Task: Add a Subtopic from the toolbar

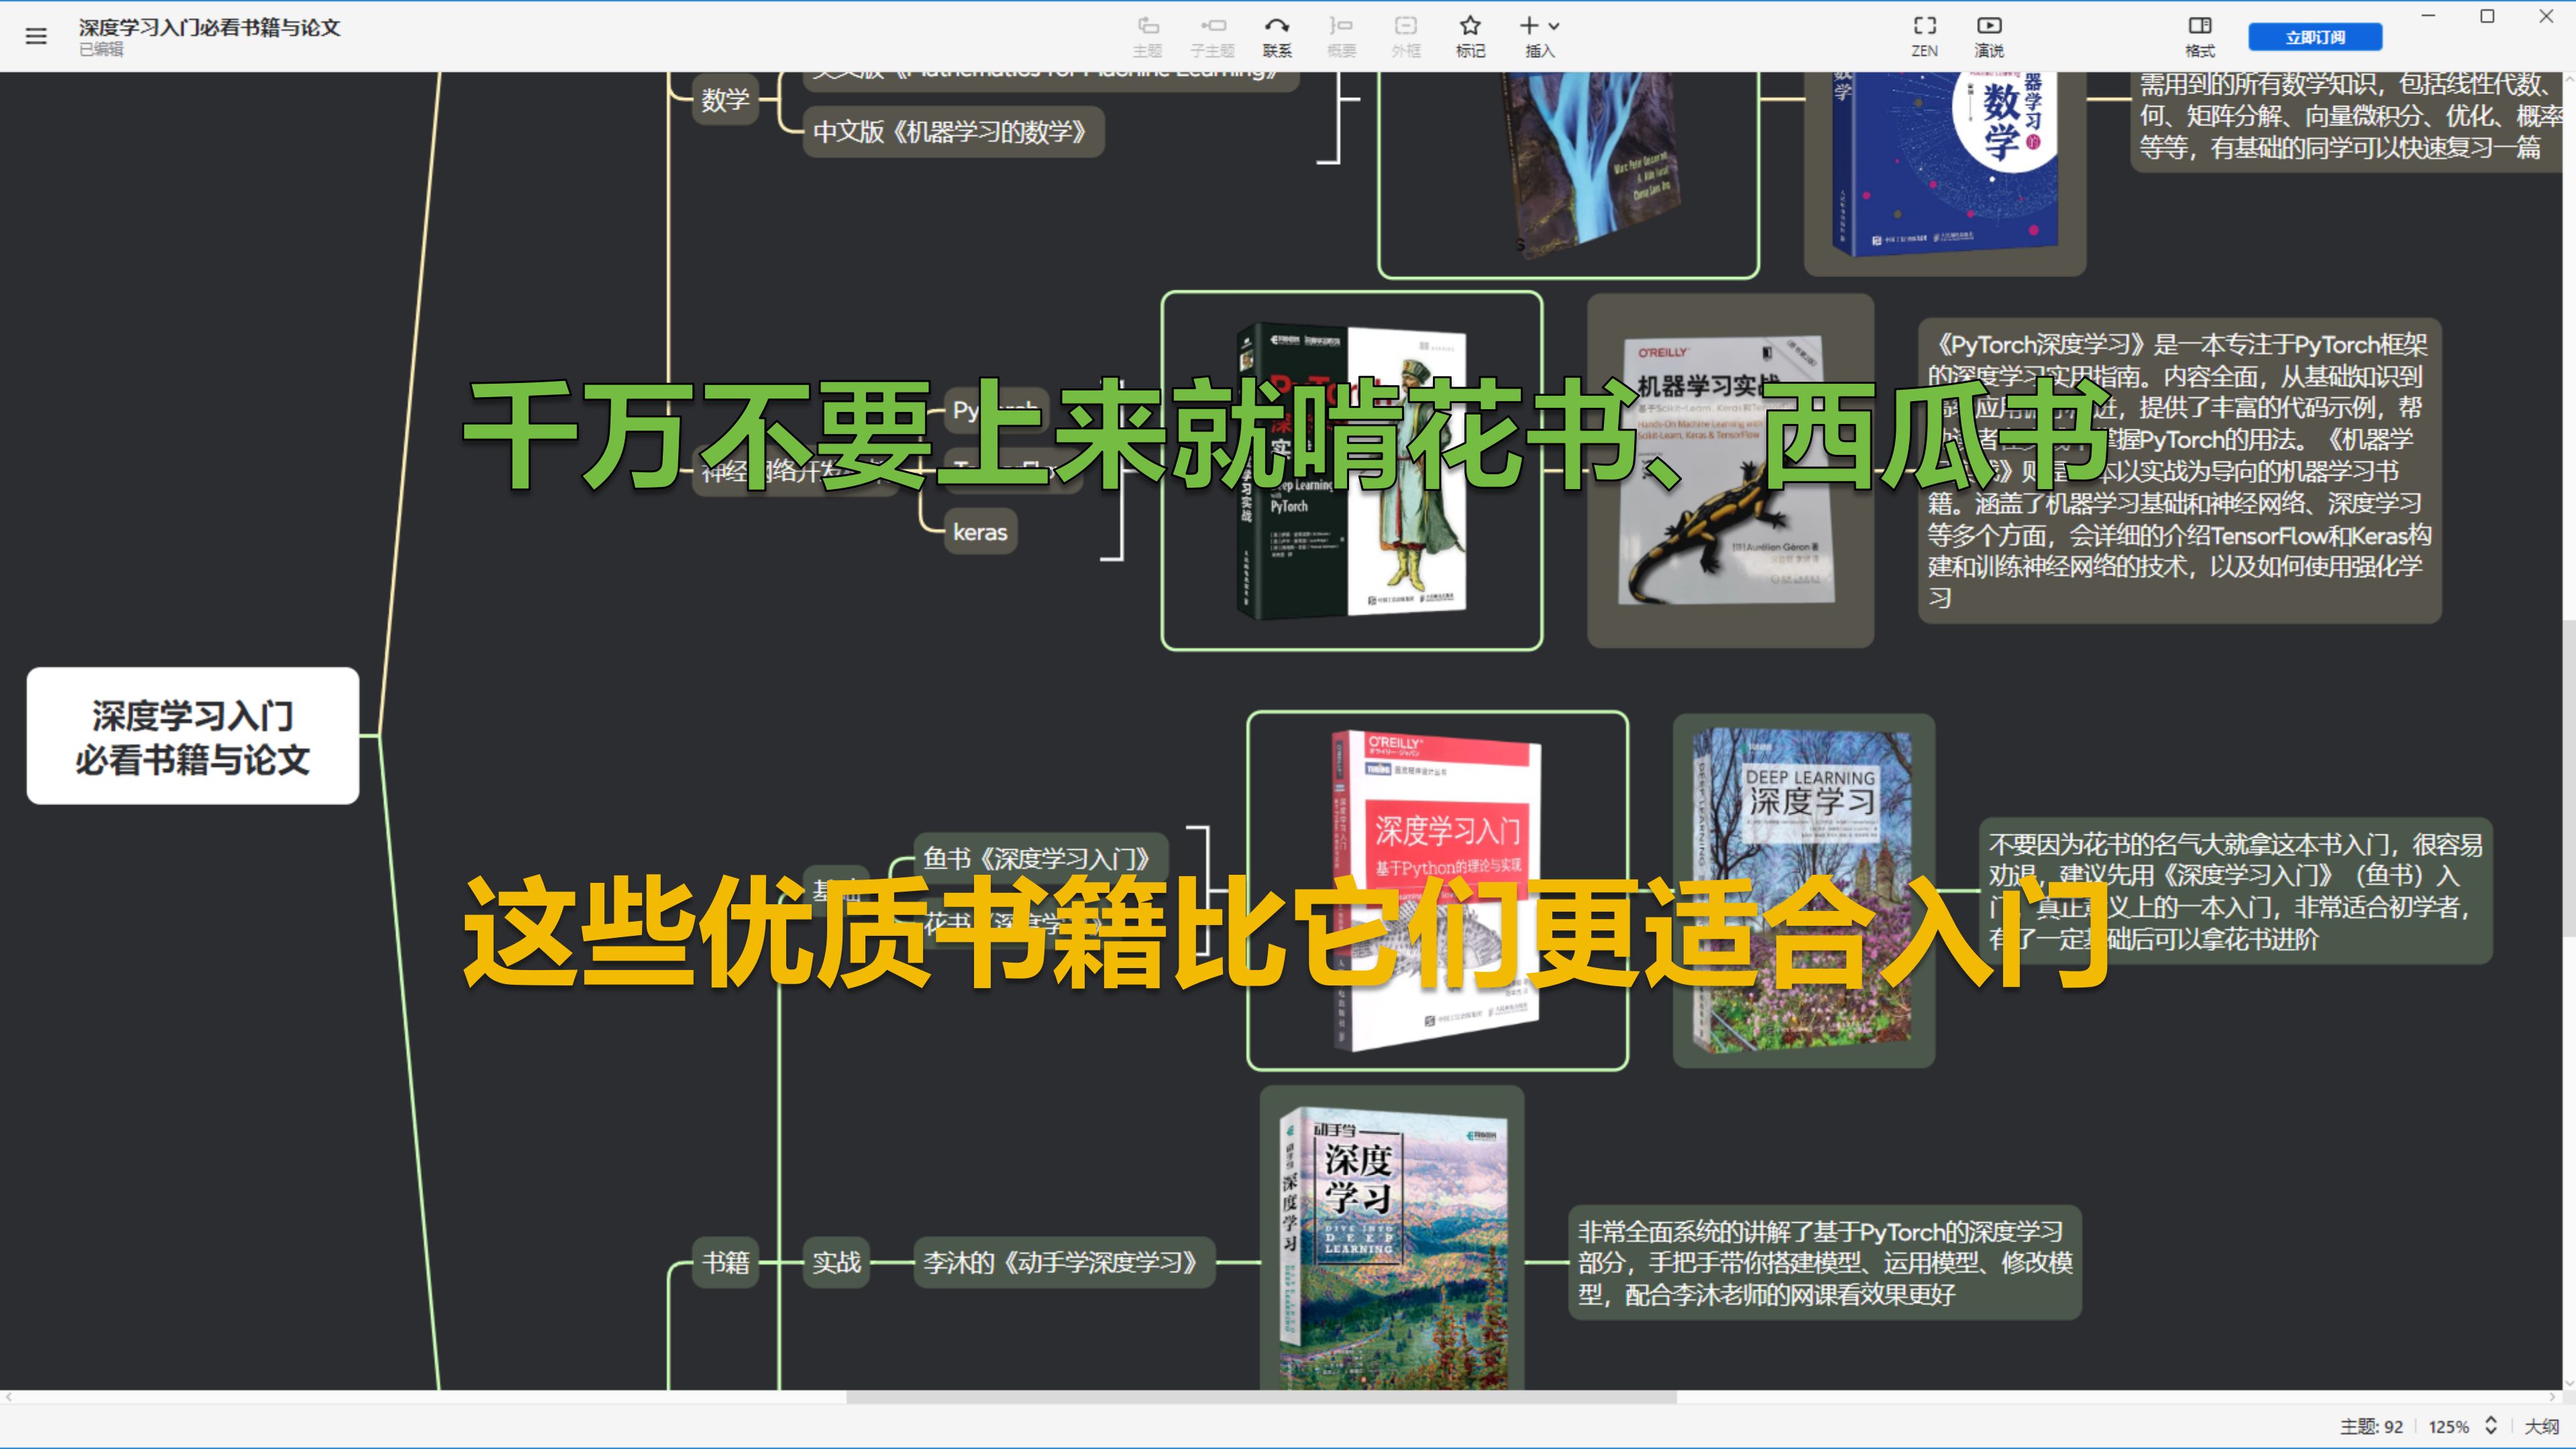Action: point(1212,36)
